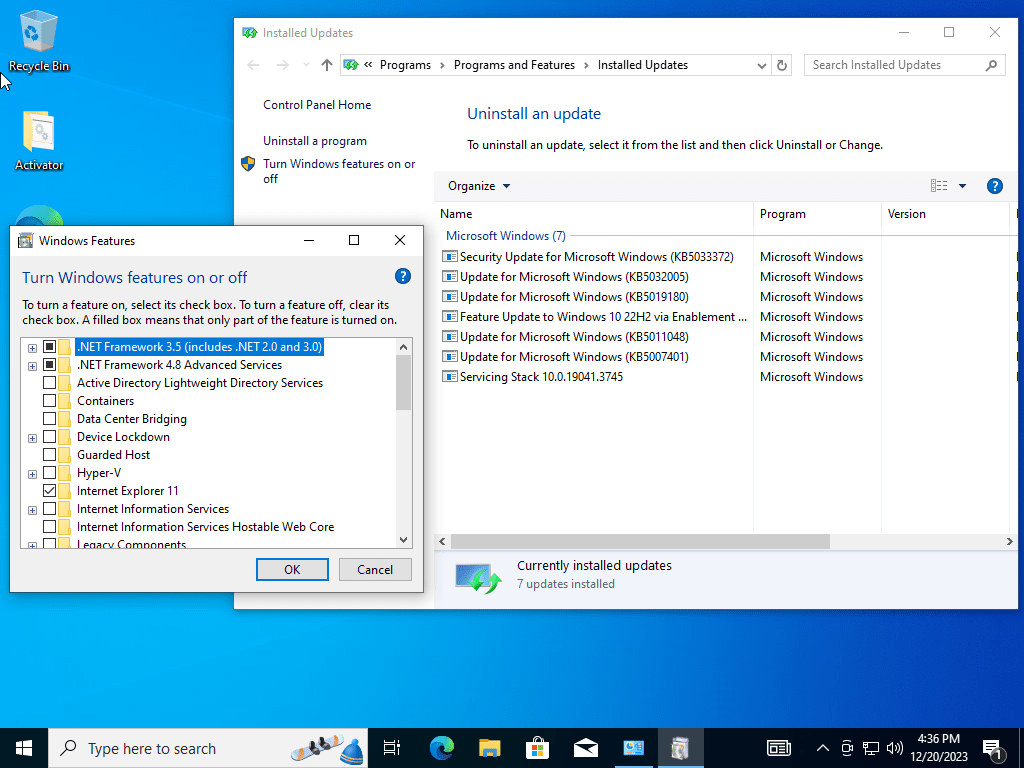Enable Active Directory Lightweight Directory Services
The image size is (1024, 768).
[50, 383]
